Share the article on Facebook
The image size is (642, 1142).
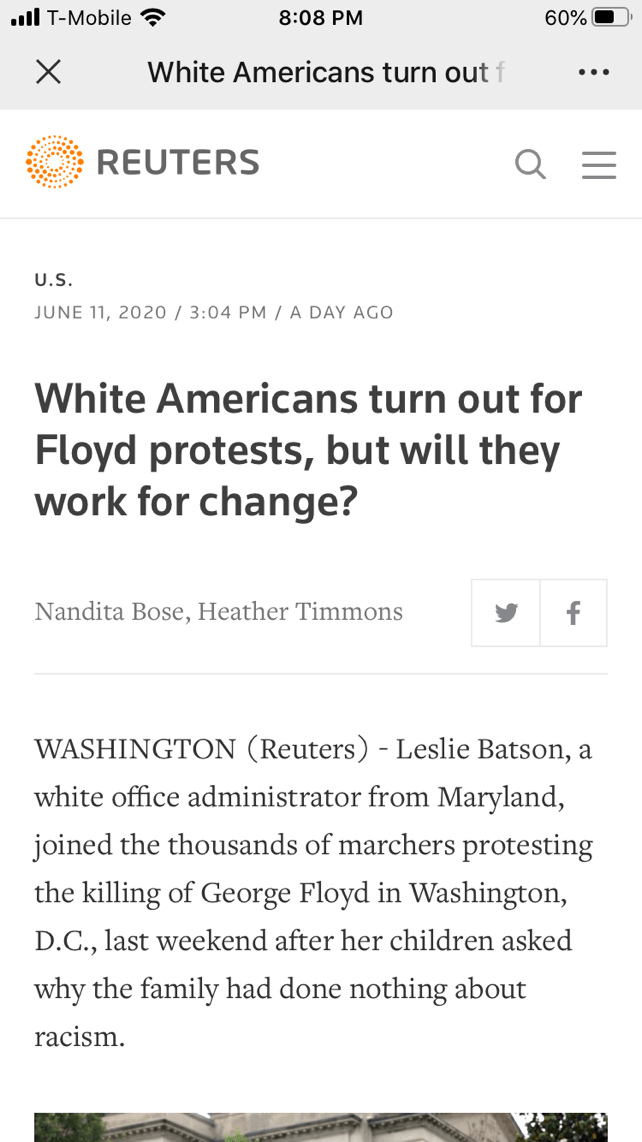[573, 612]
